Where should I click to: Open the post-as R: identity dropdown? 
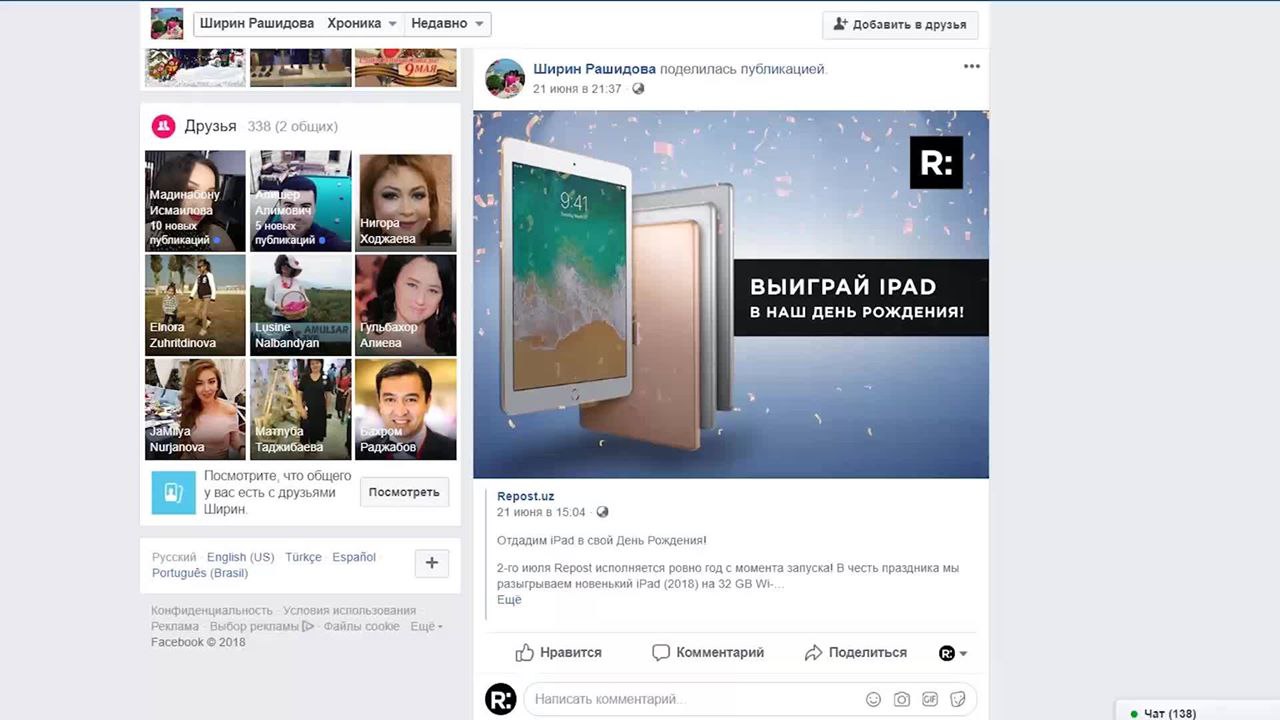click(x=953, y=653)
